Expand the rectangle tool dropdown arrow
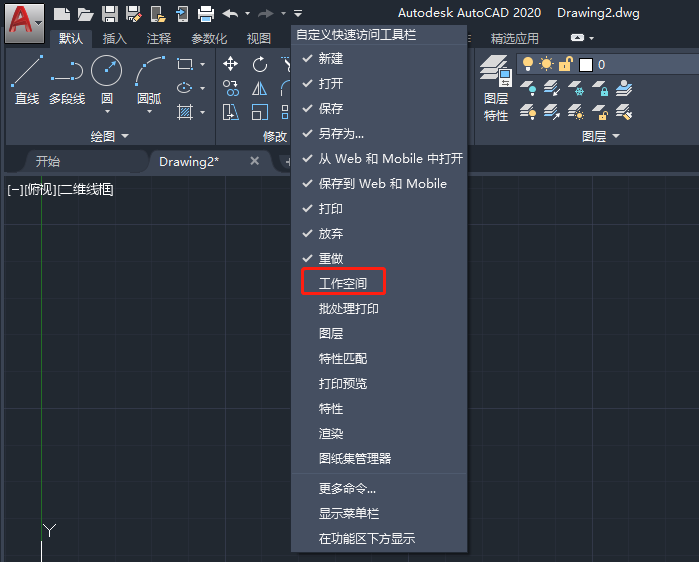699x562 pixels. point(203,65)
